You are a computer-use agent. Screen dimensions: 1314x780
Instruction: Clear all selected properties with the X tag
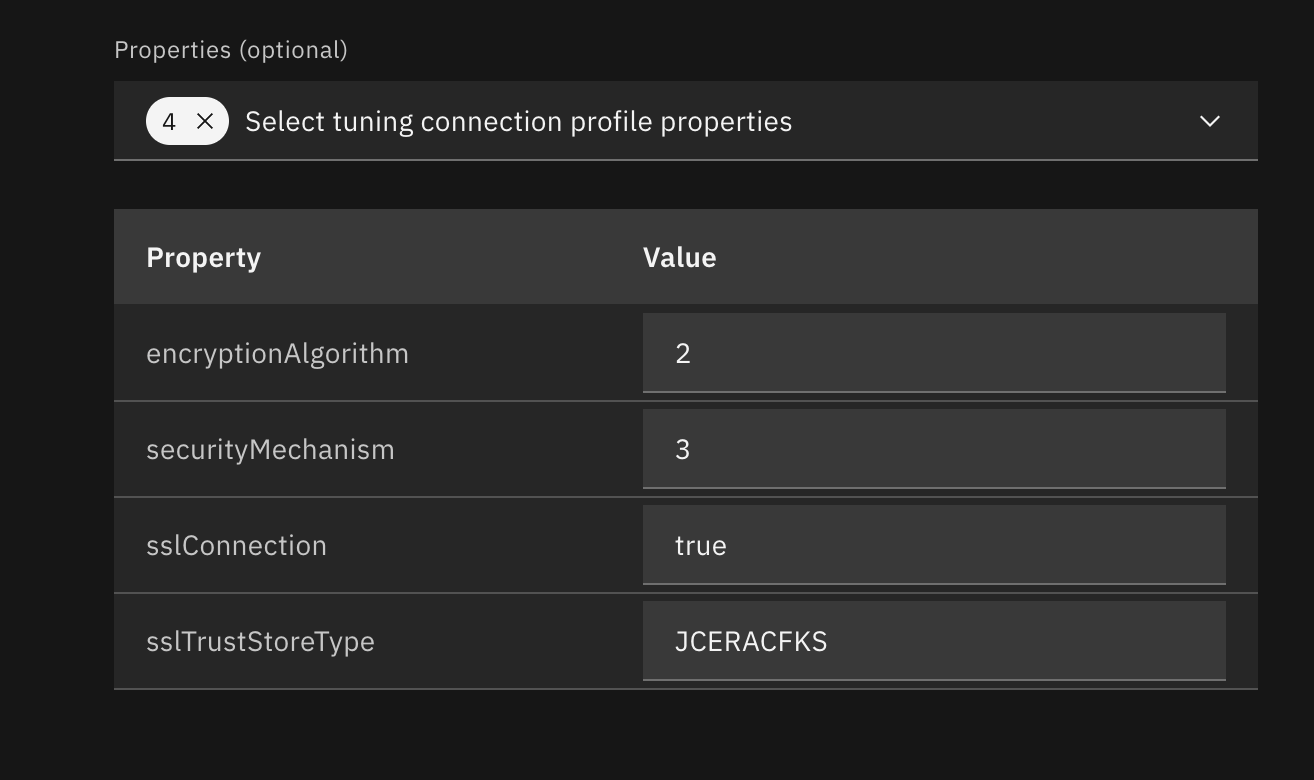pos(205,121)
